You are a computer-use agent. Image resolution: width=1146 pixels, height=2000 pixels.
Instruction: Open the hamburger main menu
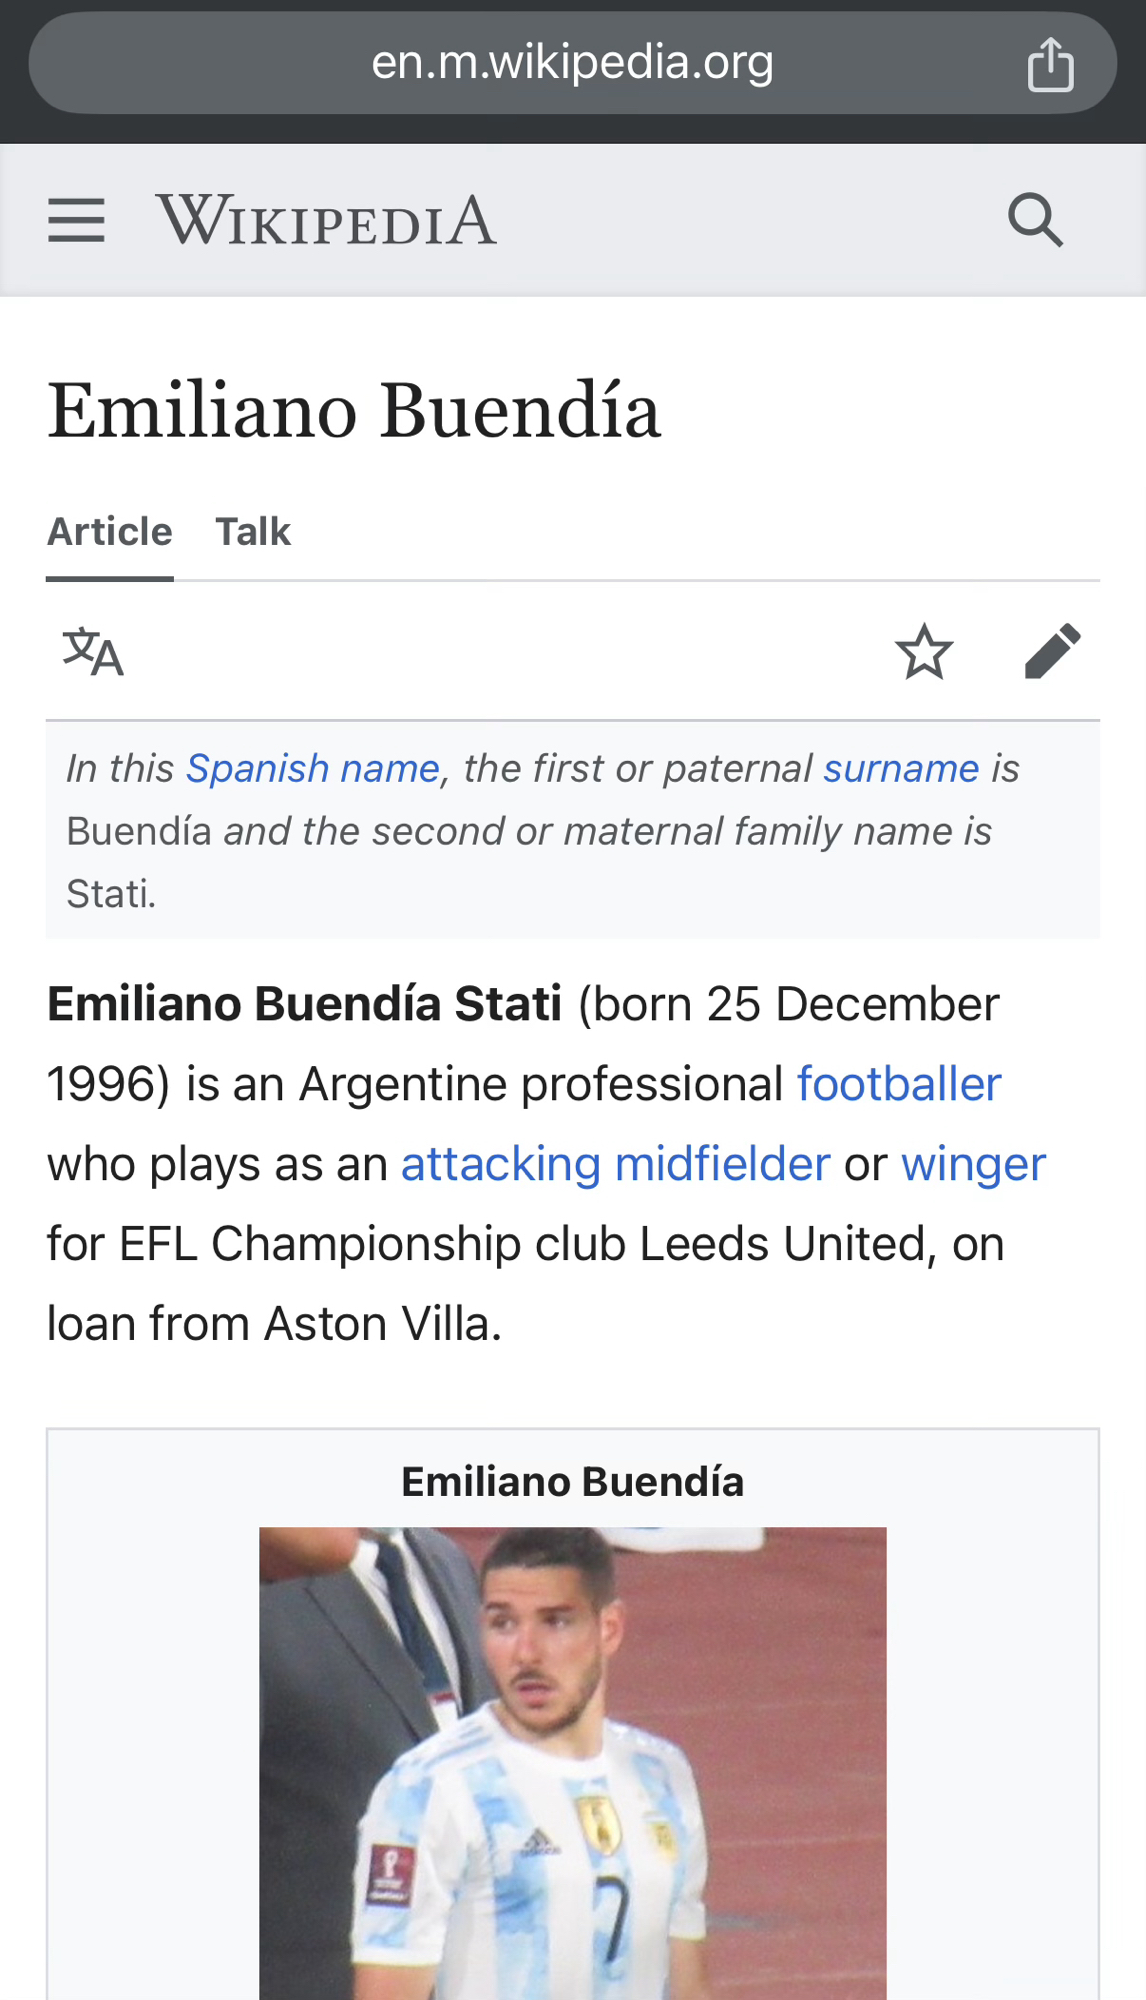76,220
